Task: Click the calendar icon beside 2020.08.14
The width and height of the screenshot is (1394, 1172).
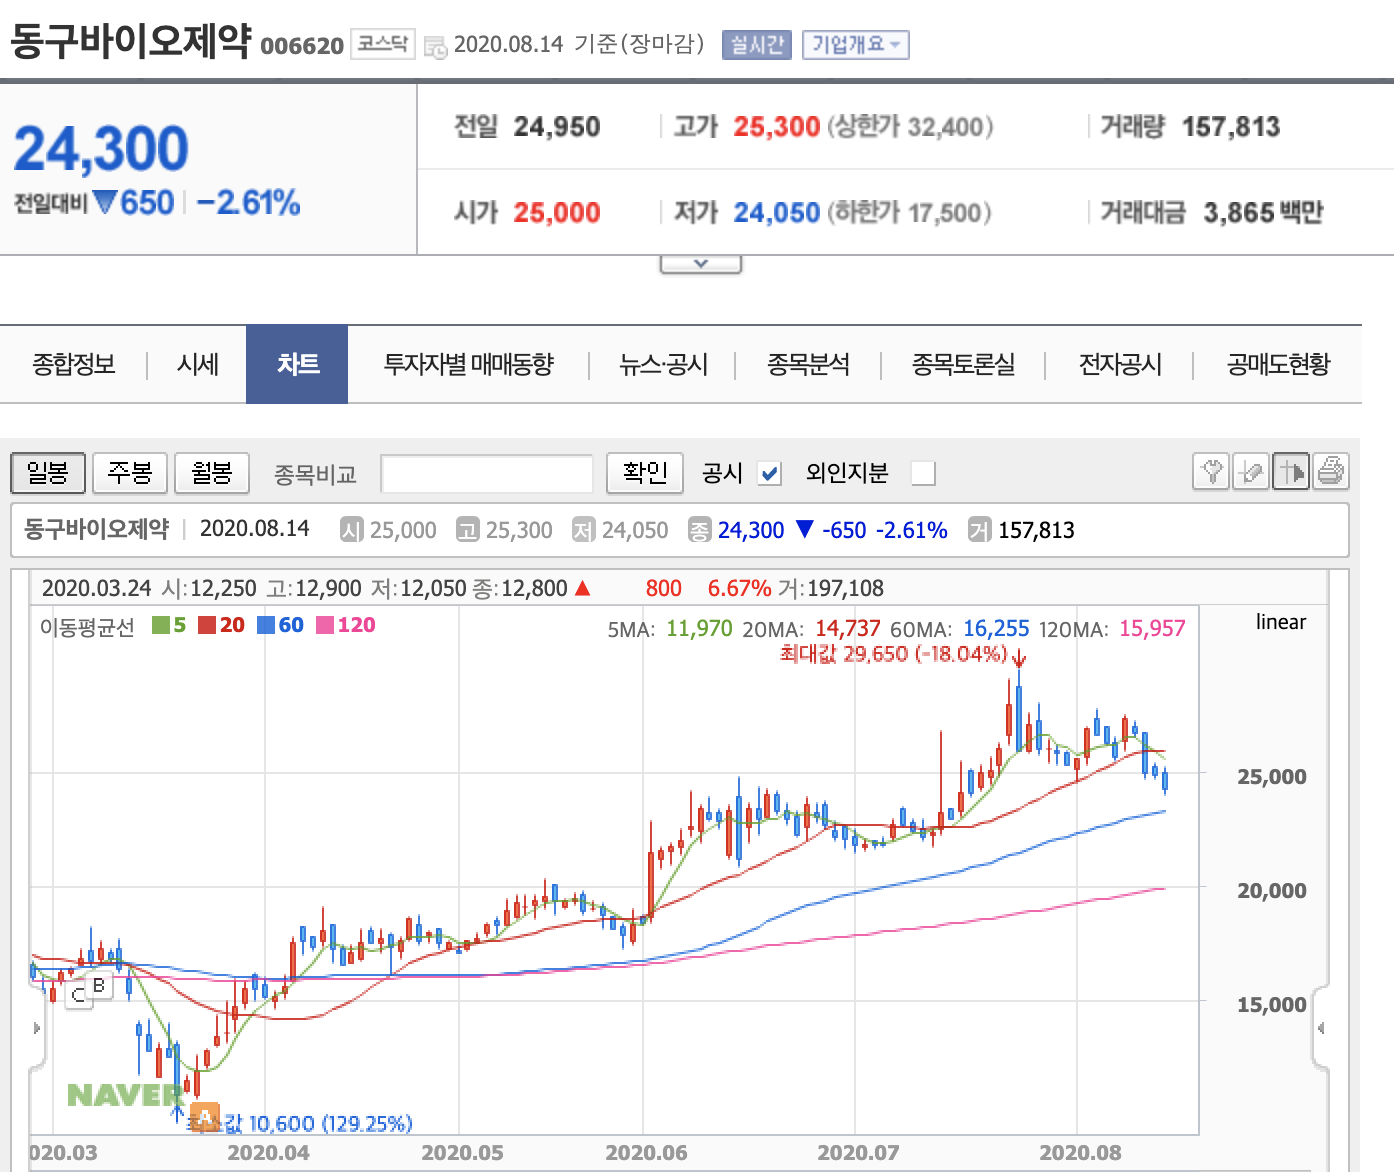Action: click(436, 46)
